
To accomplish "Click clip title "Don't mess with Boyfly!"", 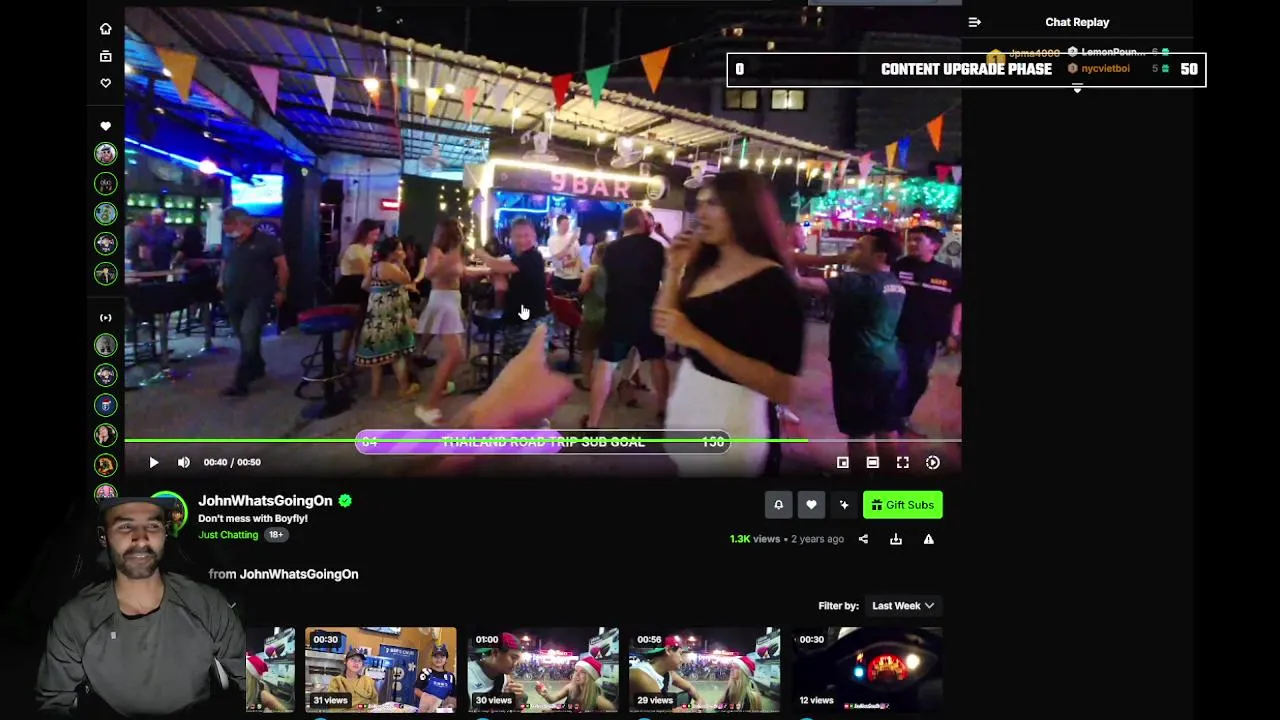I will 253,519.
